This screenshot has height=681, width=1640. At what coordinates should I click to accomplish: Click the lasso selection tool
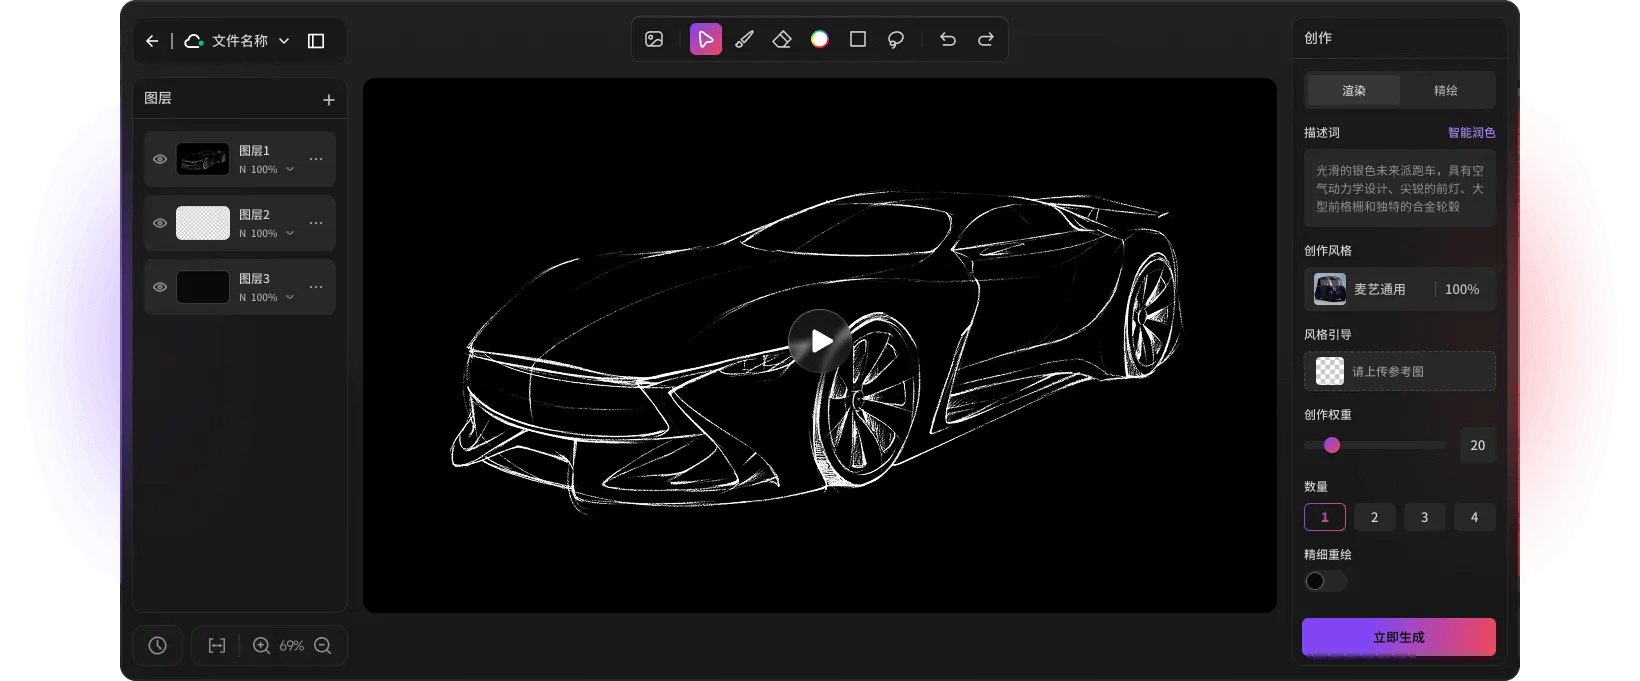pyautogui.click(x=896, y=40)
